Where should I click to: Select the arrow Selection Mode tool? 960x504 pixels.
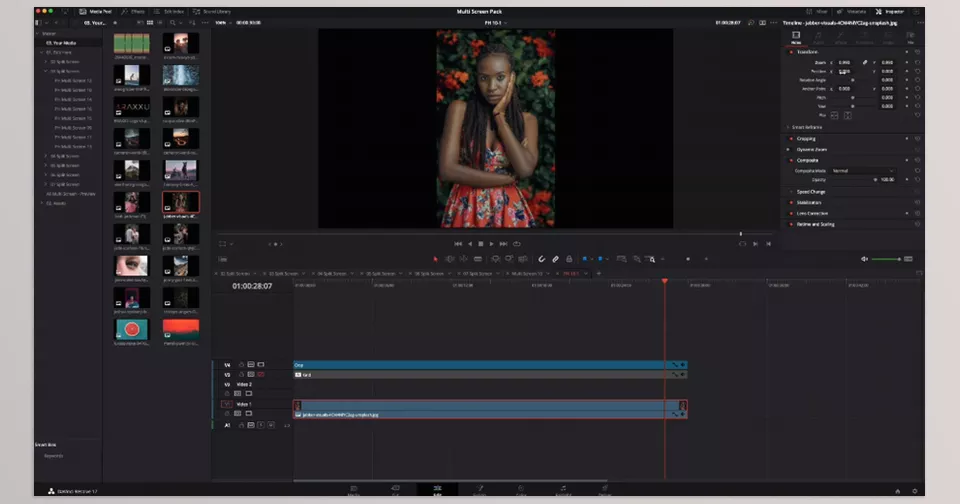(435, 259)
